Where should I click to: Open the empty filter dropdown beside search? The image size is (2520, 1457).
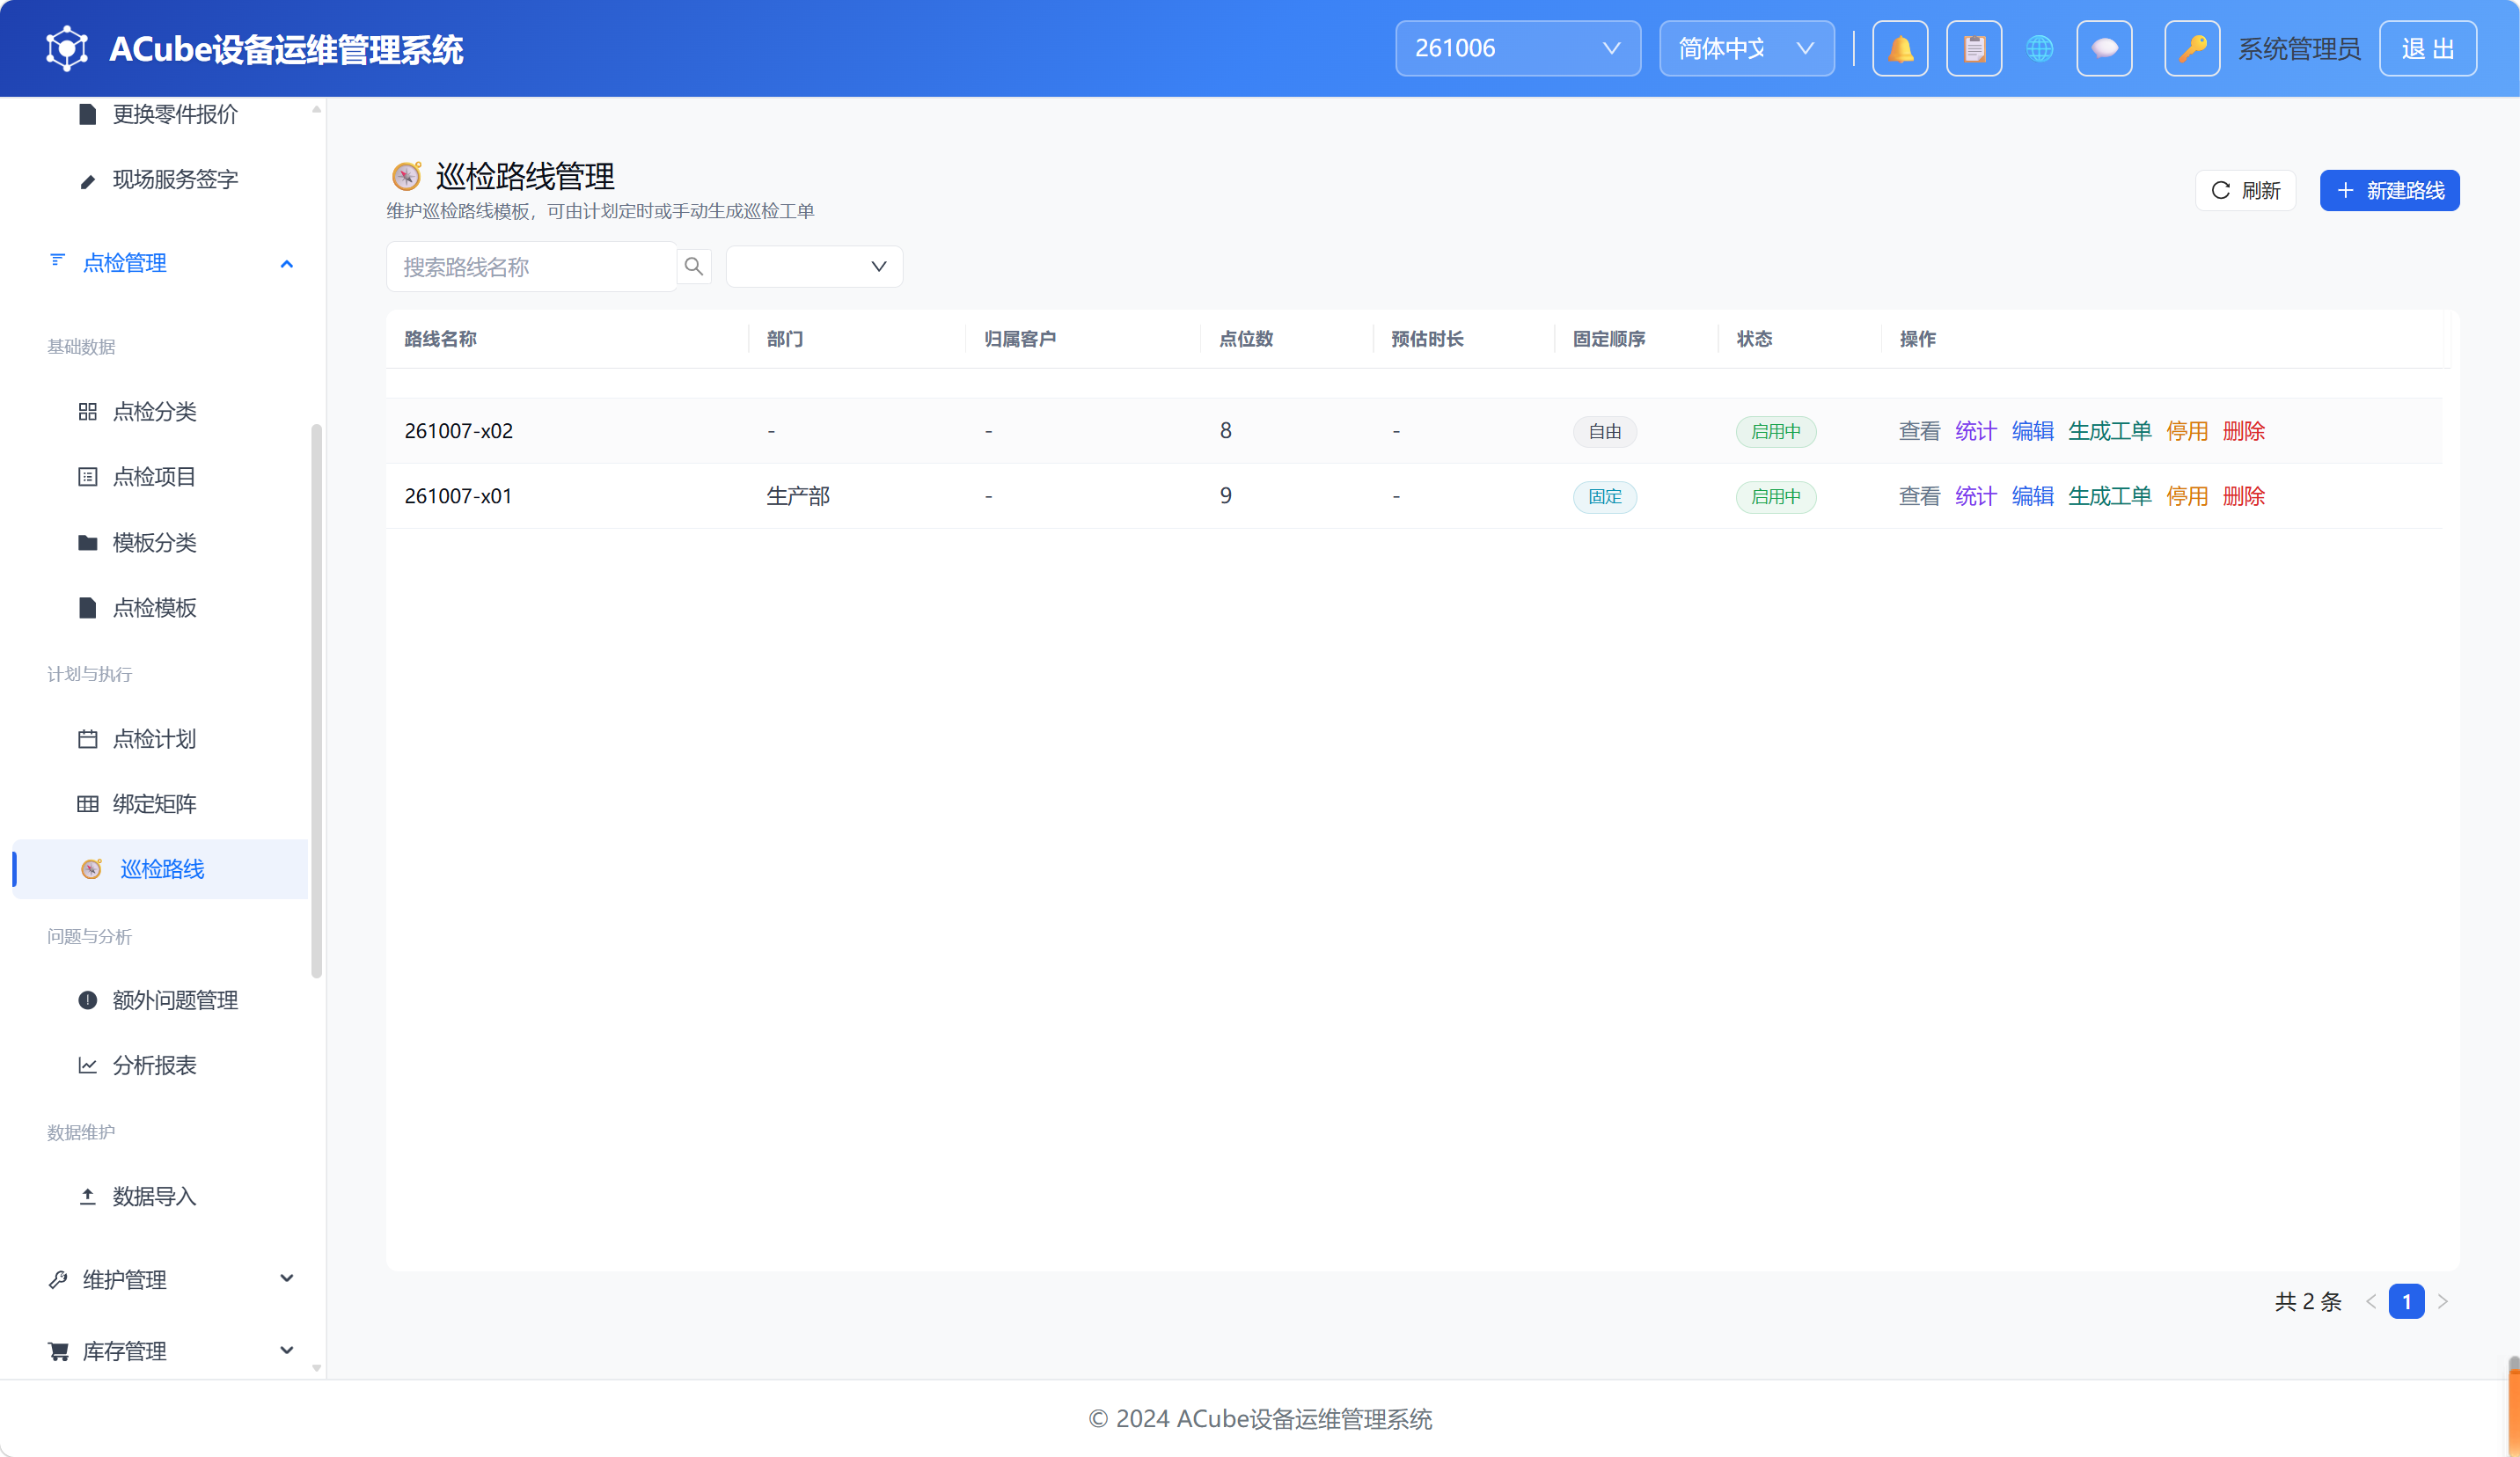814,266
